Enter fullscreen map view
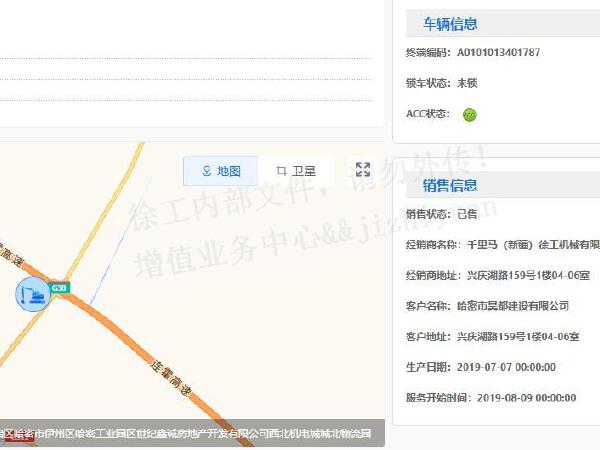Viewport: 600px width, 450px height. (363, 170)
